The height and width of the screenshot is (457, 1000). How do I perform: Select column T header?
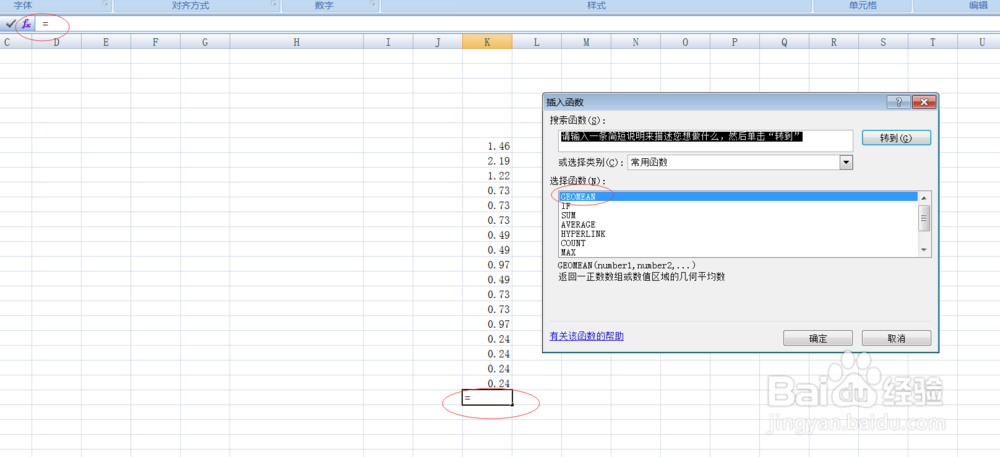(x=932, y=42)
